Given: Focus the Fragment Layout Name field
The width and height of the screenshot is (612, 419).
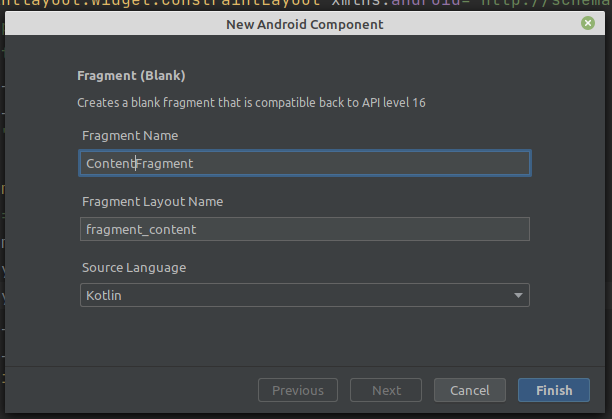Looking at the screenshot, I should pos(304,229).
